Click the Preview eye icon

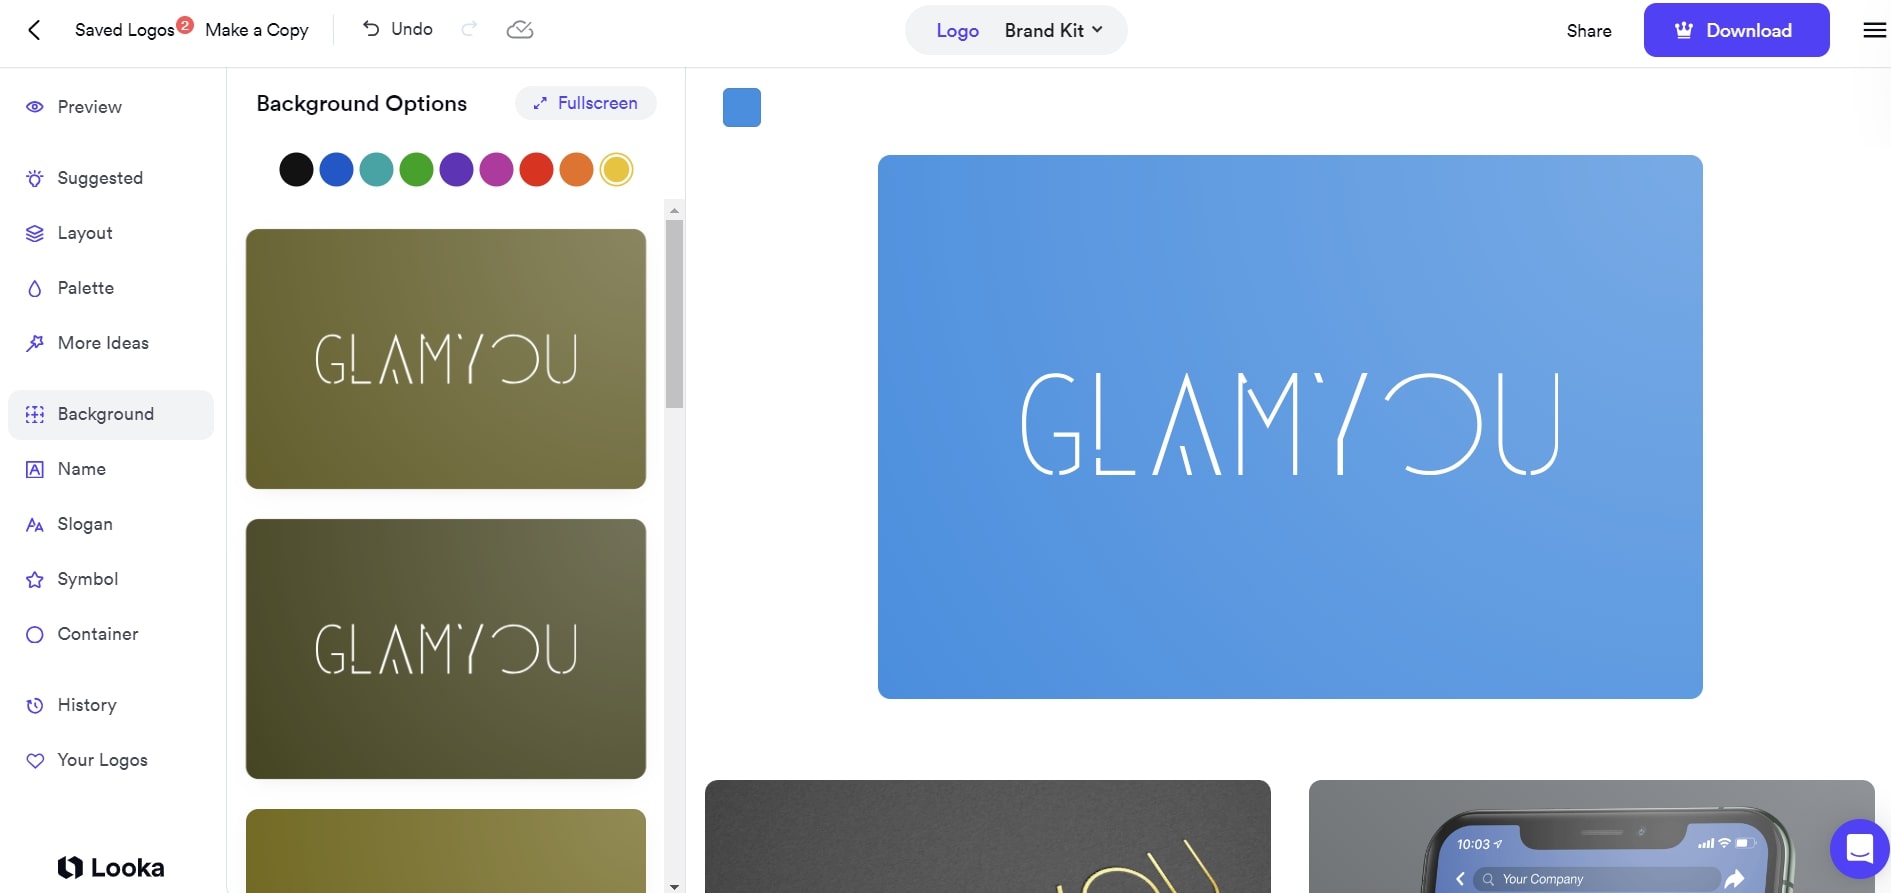pos(35,107)
